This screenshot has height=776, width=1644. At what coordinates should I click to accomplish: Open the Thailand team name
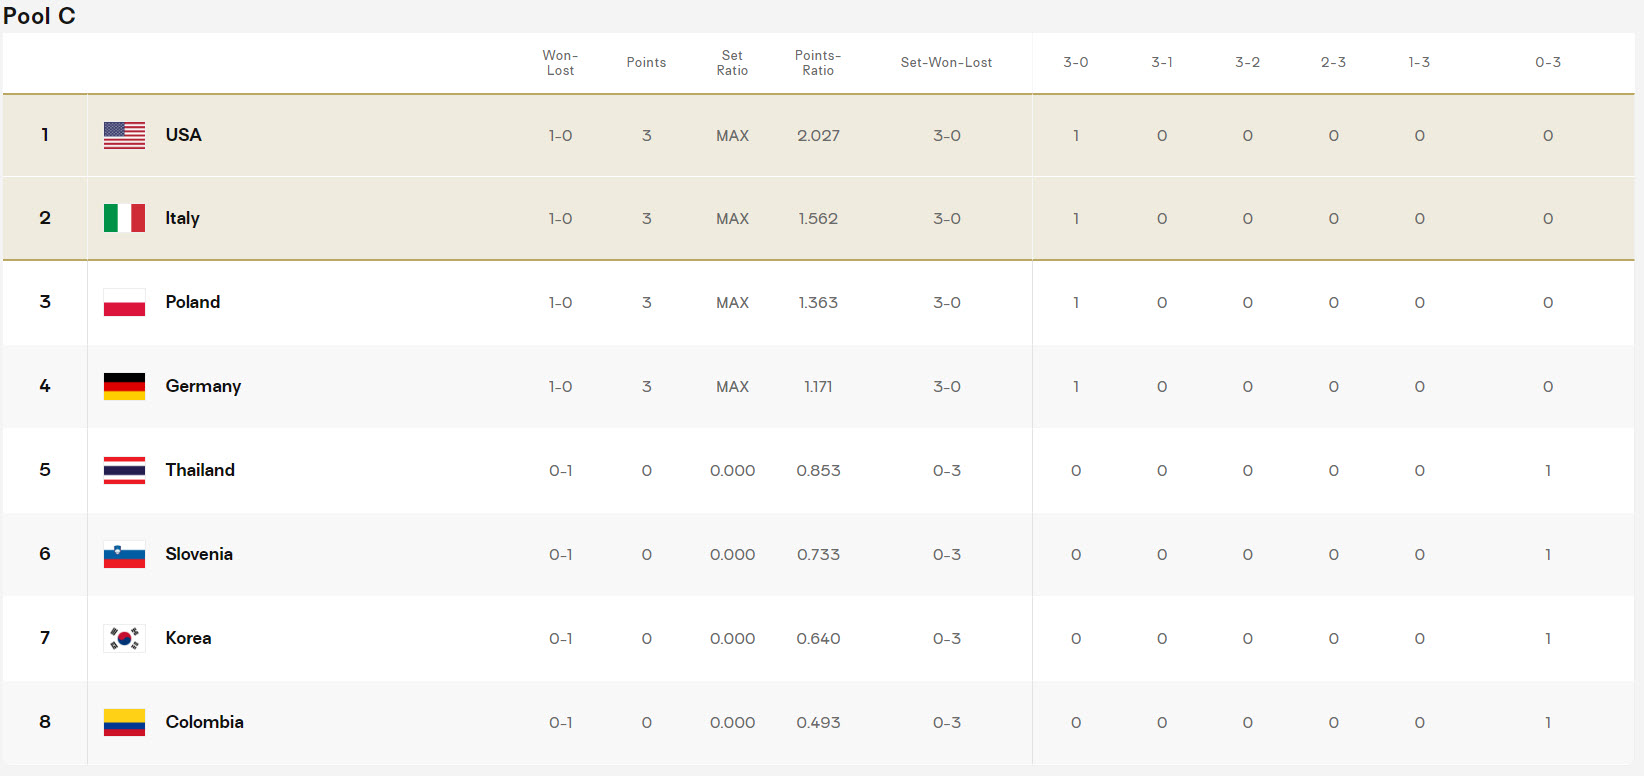(x=200, y=470)
